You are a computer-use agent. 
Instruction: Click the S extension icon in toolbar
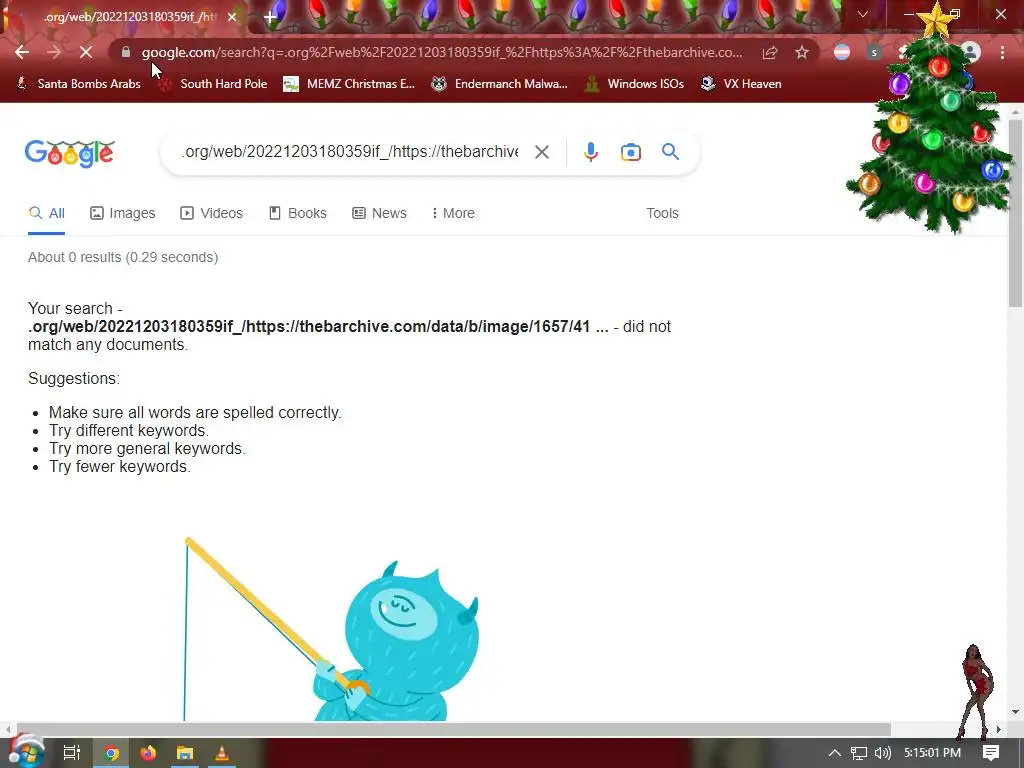(874, 52)
